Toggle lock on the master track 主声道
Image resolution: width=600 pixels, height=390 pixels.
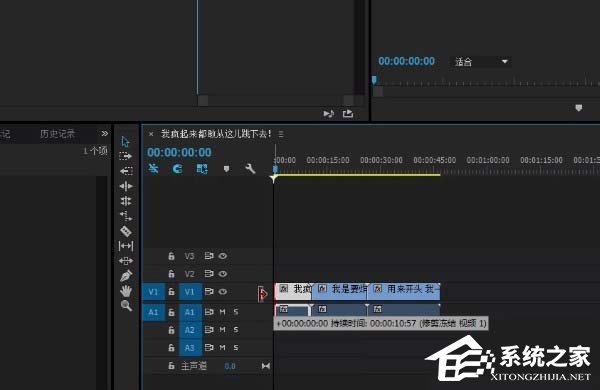pyautogui.click(x=171, y=366)
